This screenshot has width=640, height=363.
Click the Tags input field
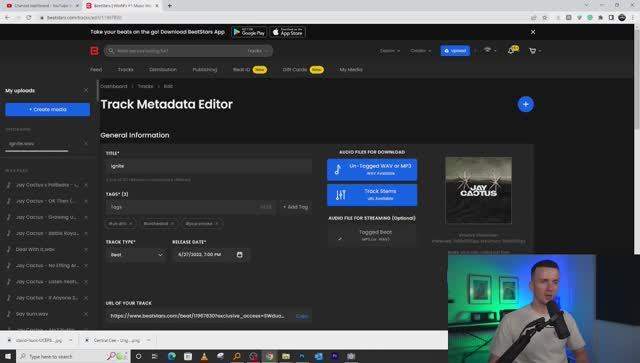[x=191, y=207]
